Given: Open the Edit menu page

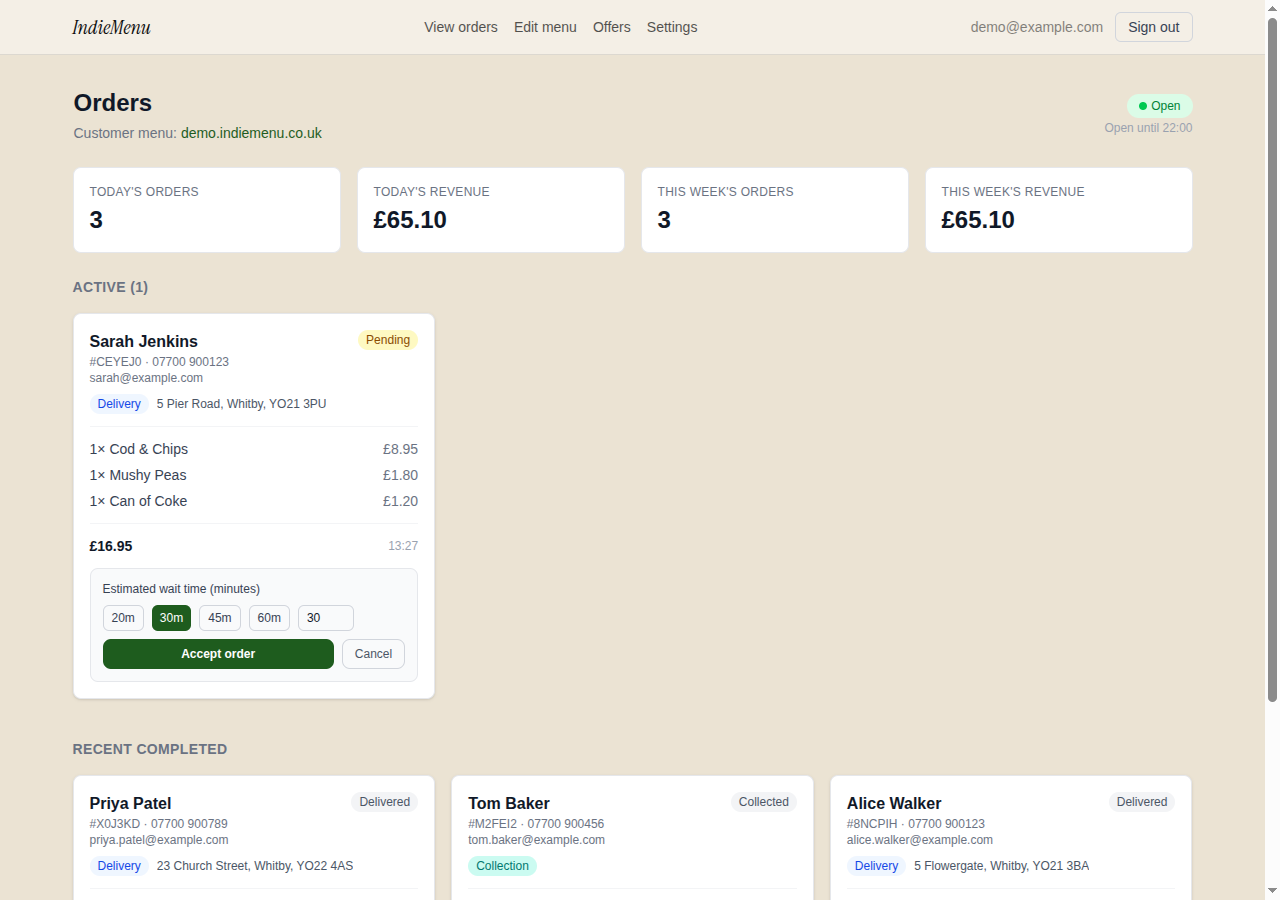Looking at the screenshot, I should click(545, 27).
